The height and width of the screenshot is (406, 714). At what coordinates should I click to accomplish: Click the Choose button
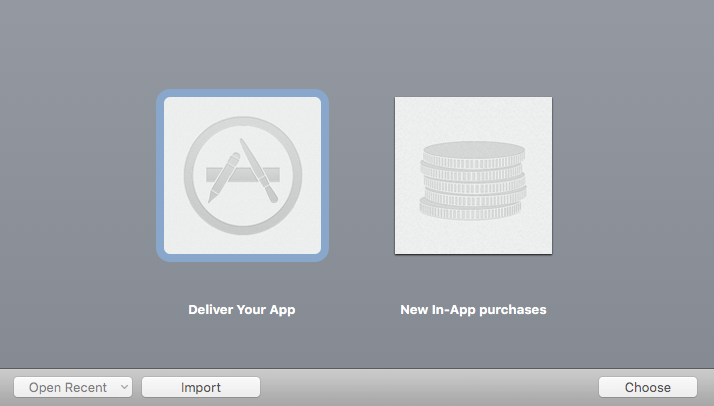[648, 387]
